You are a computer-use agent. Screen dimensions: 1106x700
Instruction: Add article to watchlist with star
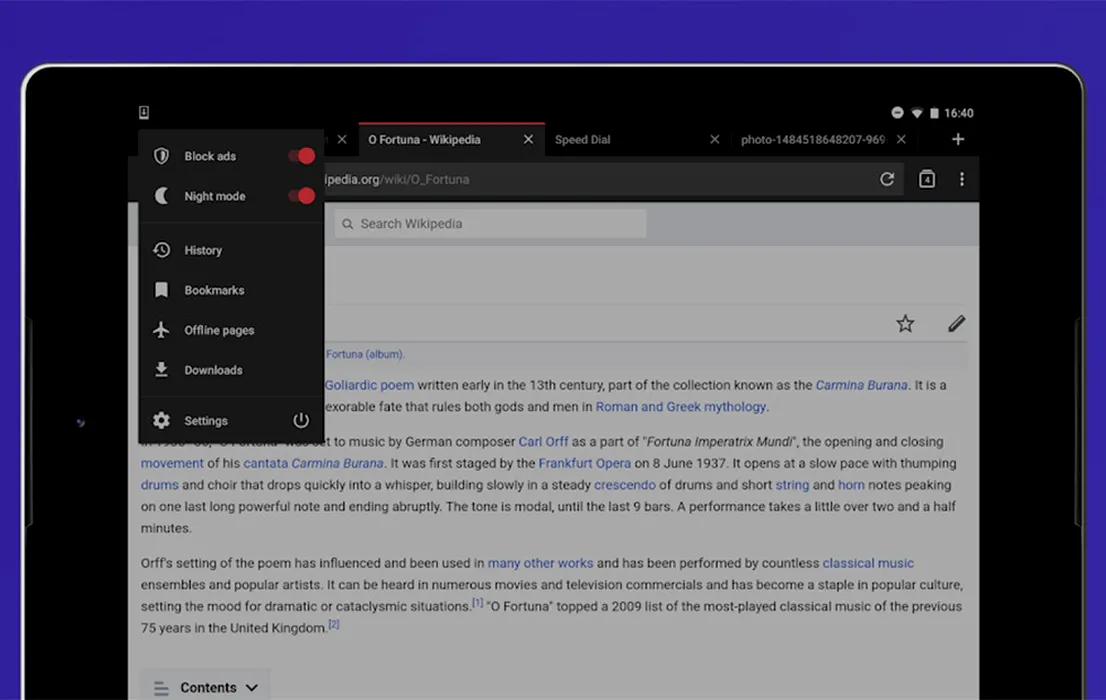tap(905, 324)
